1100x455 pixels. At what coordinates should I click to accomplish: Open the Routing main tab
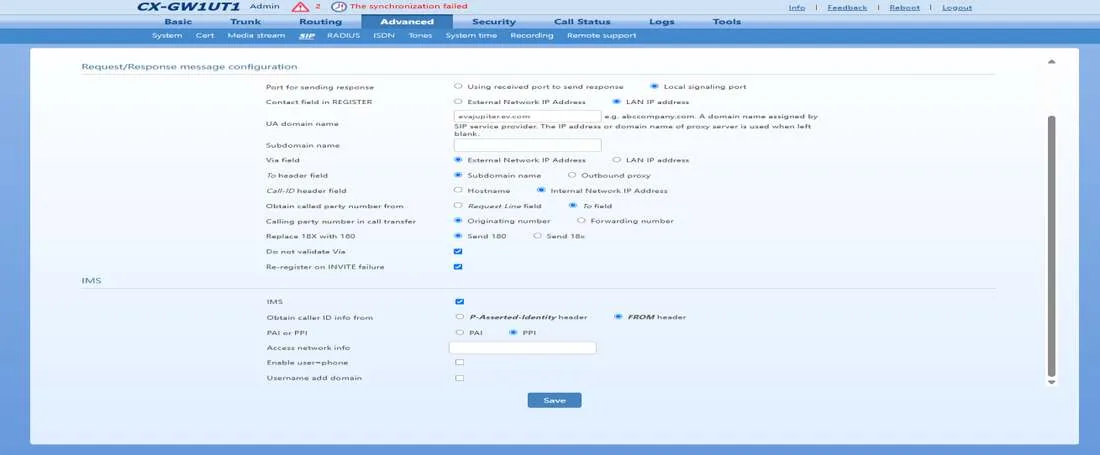[x=321, y=22]
